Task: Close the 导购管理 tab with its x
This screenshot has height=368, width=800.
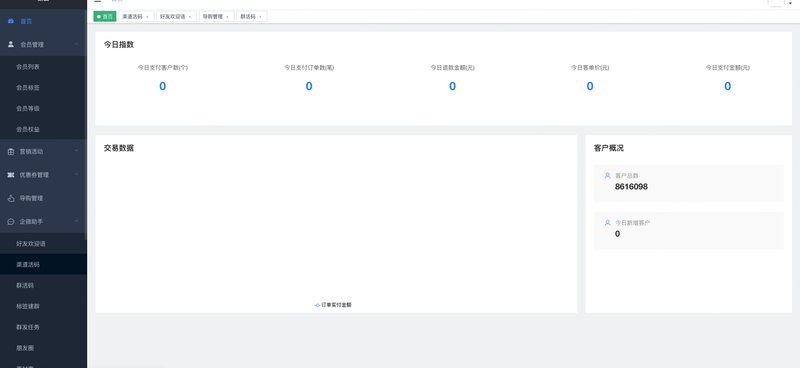Action: point(228,17)
